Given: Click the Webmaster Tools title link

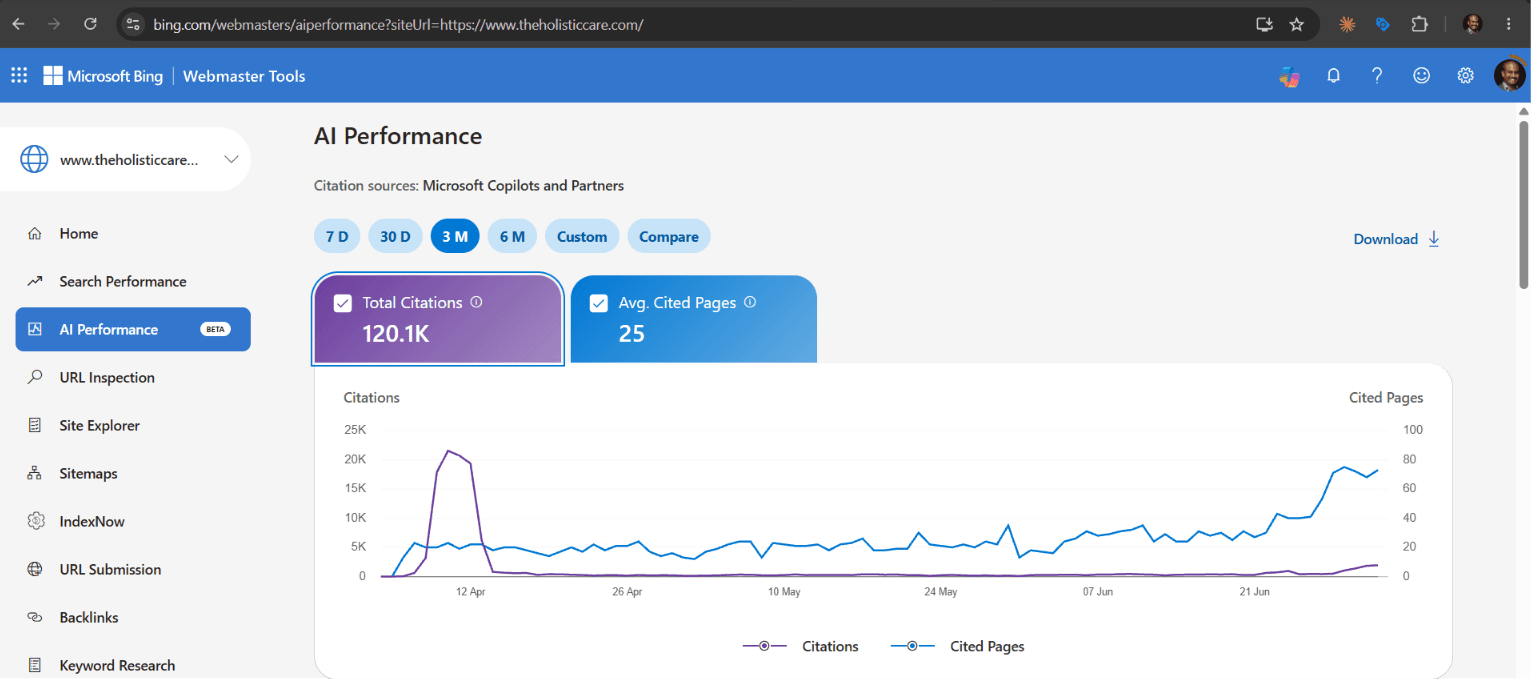Looking at the screenshot, I should point(244,76).
